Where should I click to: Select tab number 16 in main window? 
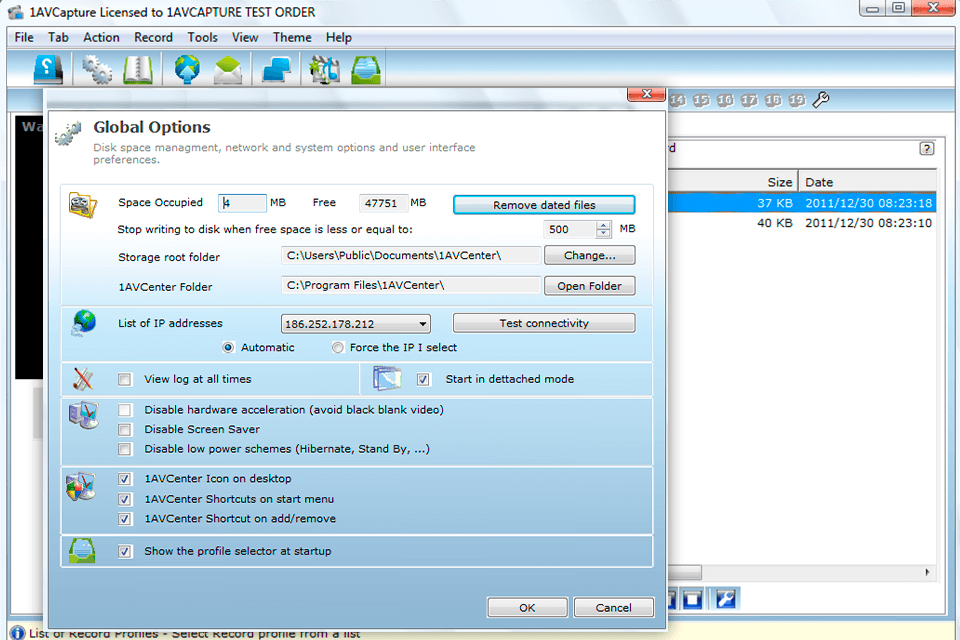725,100
